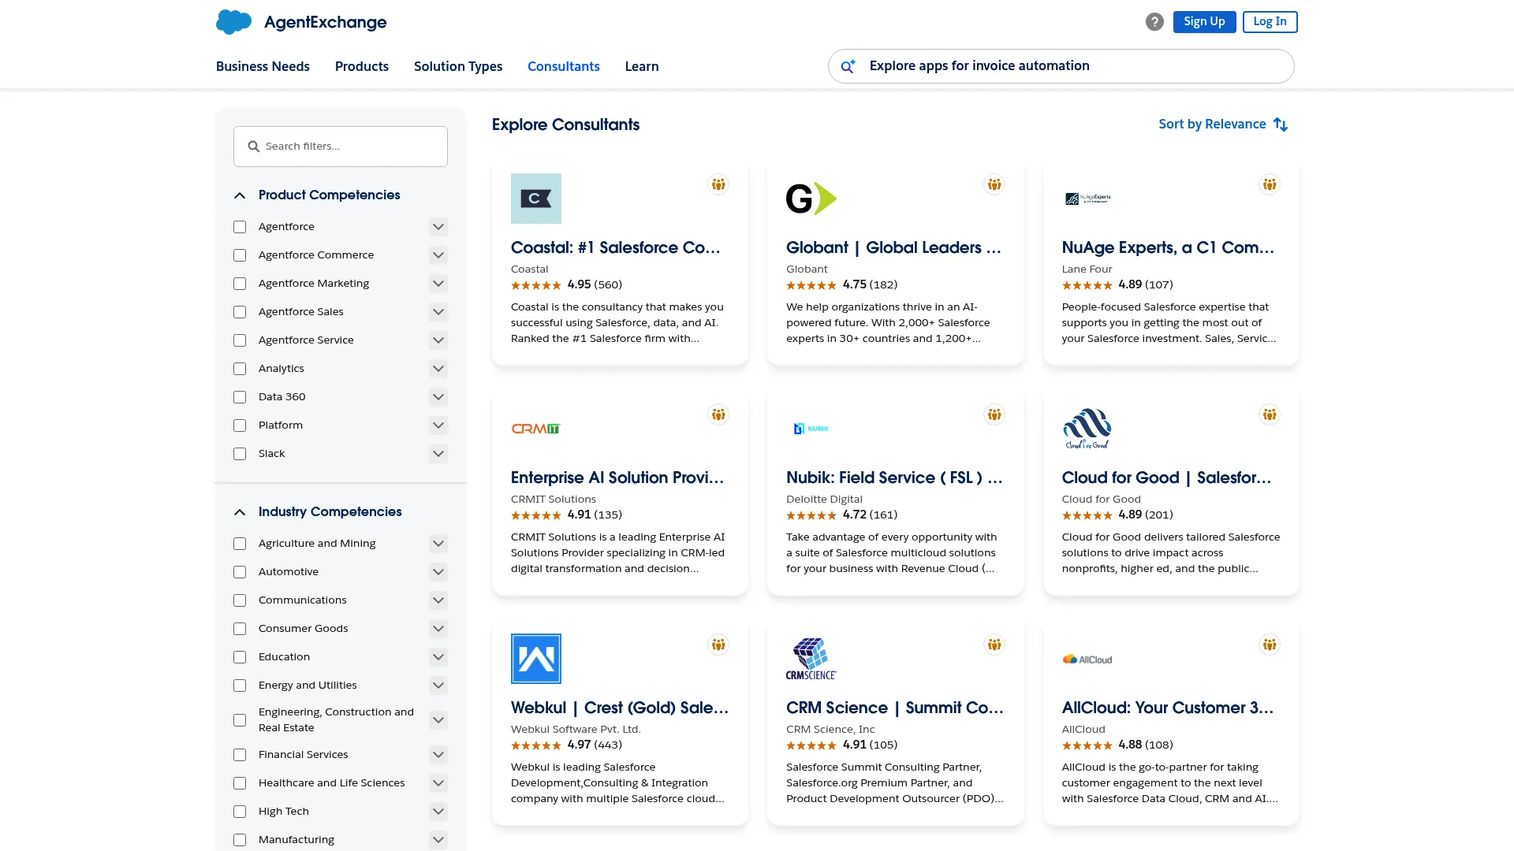The image size is (1514, 851).
Task: Open Sort by Relevance option
Action: click(1212, 124)
